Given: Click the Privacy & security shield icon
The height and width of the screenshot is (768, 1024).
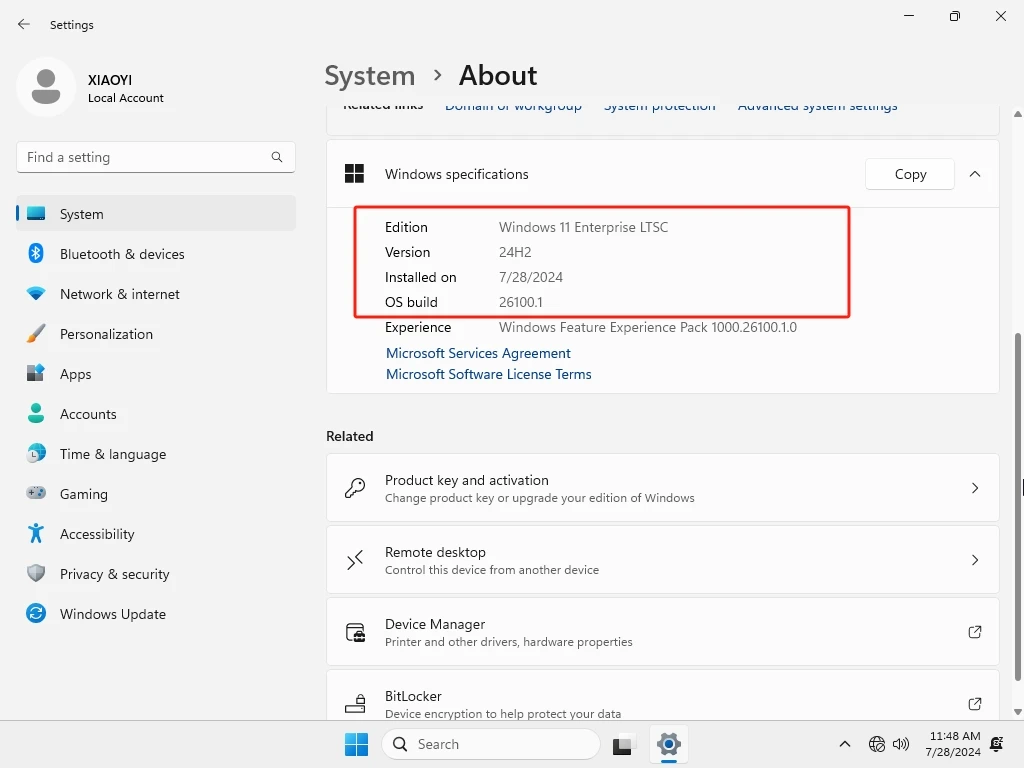Looking at the screenshot, I should coord(36,573).
